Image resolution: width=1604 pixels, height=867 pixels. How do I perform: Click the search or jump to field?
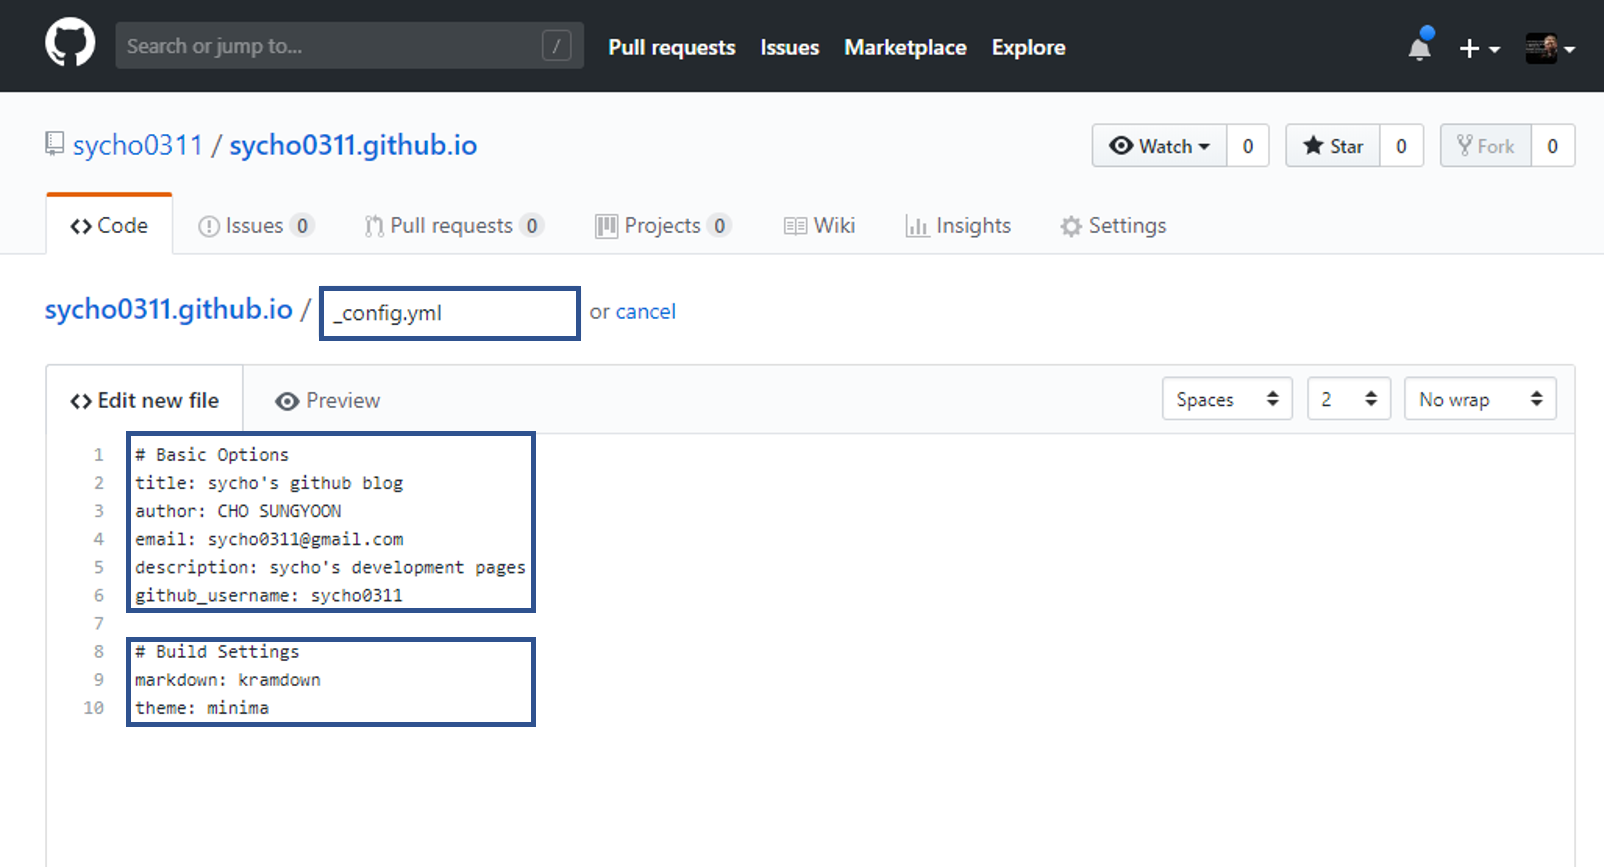pos(349,46)
